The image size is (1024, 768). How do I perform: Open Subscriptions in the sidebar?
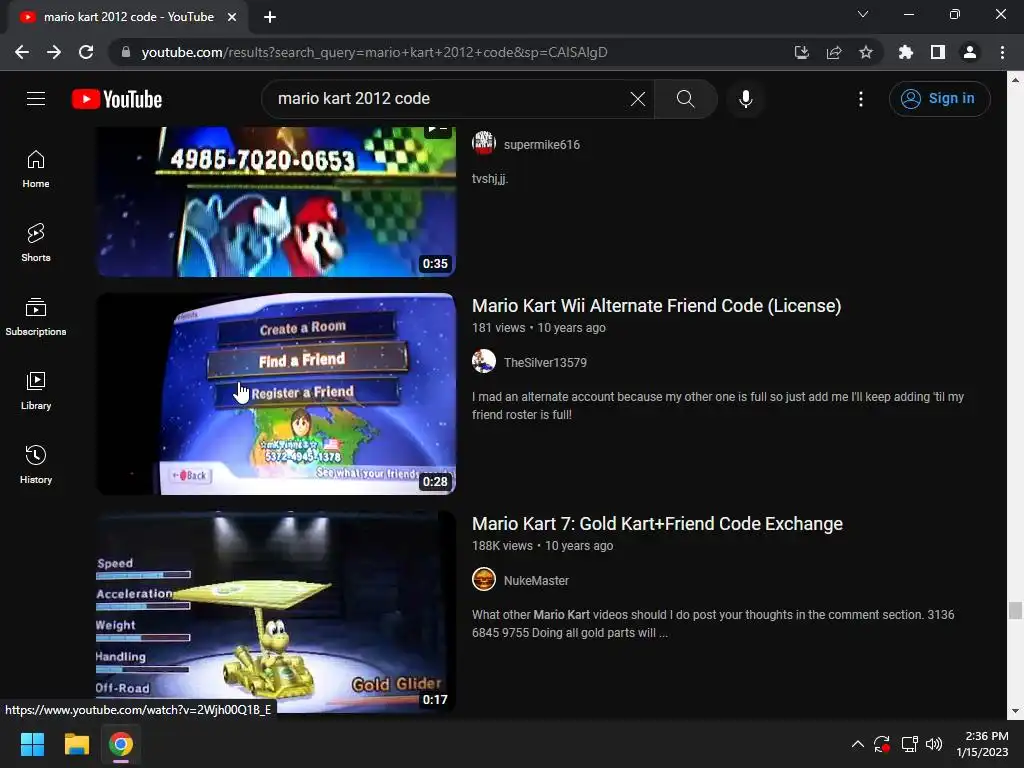(x=36, y=316)
